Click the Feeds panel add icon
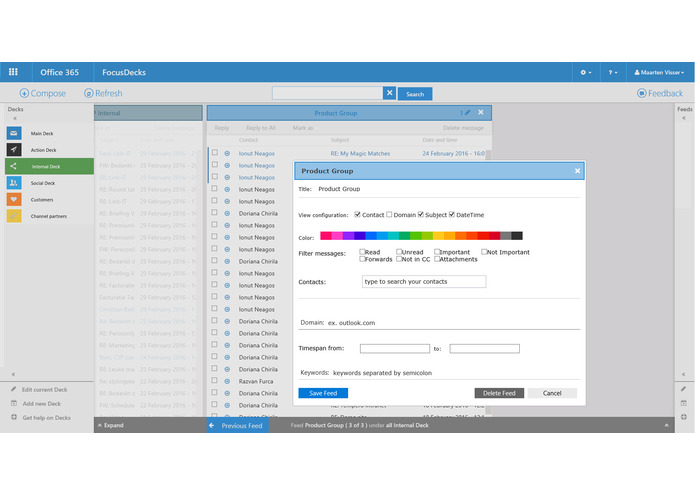Viewport: 695px width, 494px height. pos(683,403)
